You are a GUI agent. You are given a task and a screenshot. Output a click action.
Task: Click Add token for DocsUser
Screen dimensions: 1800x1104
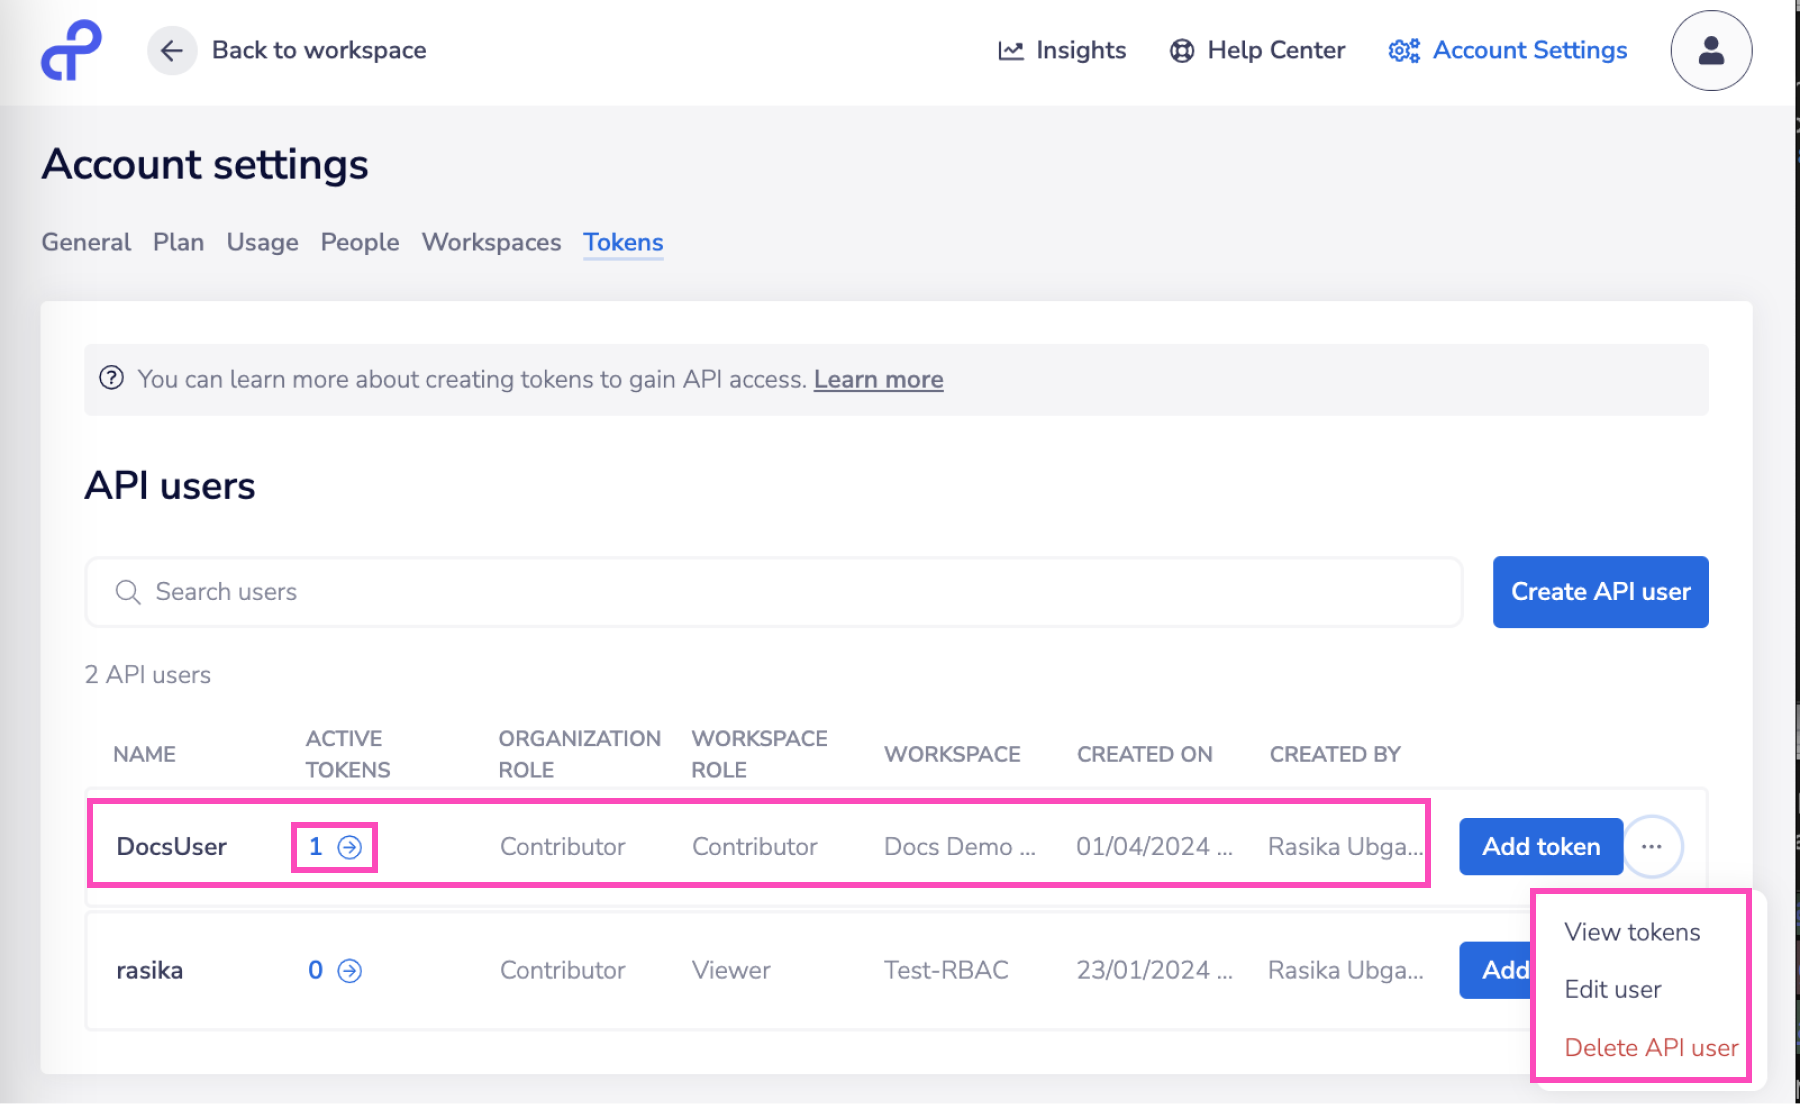click(x=1540, y=847)
